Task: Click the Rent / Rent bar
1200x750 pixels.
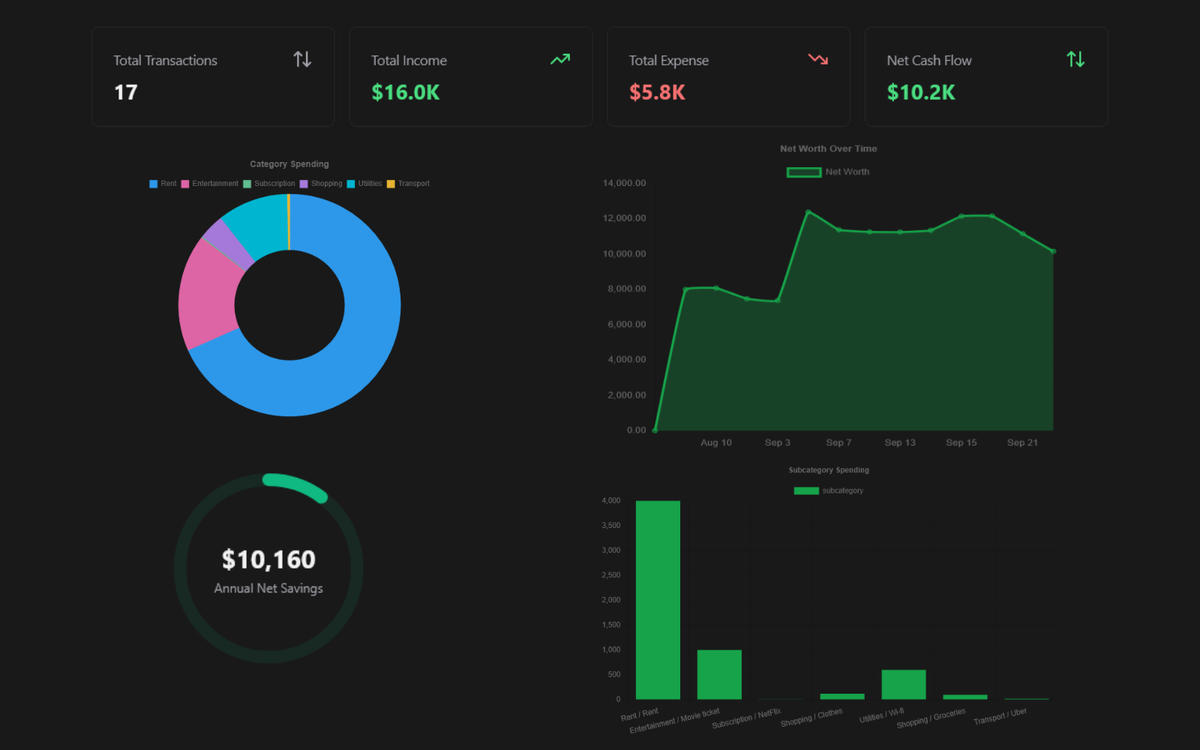Action: pos(658,600)
